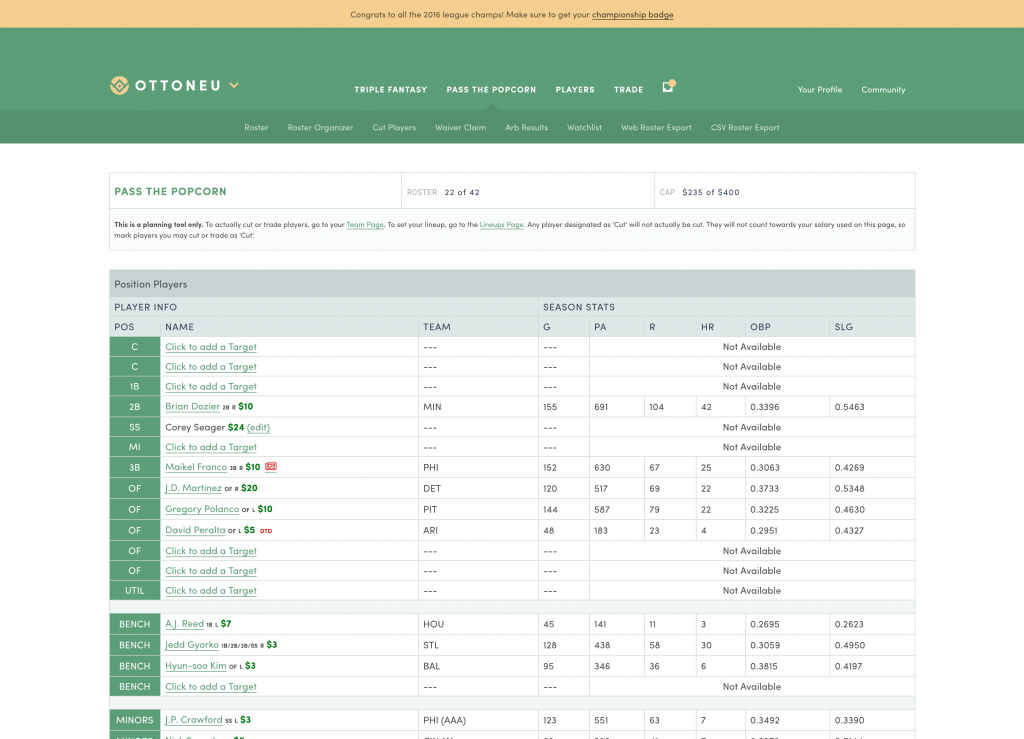1024x739 pixels.
Task: Add a target in the 1B row
Action: point(211,386)
